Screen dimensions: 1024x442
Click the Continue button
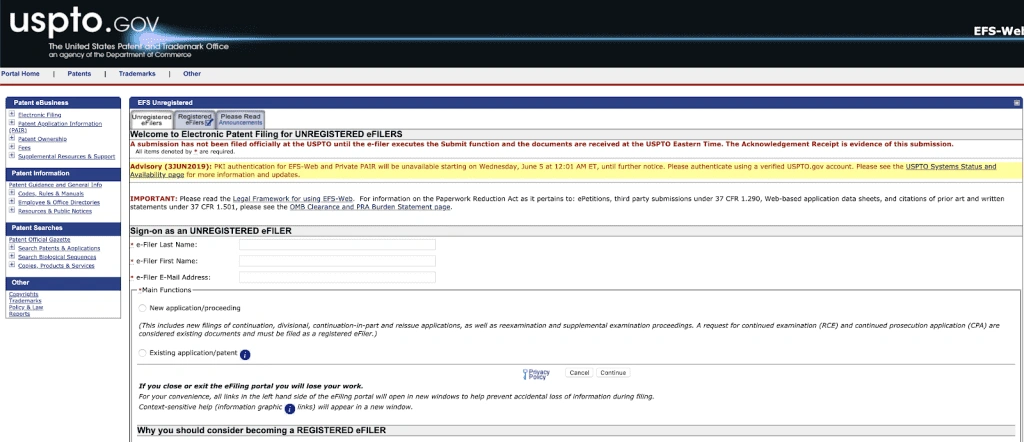click(613, 373)
